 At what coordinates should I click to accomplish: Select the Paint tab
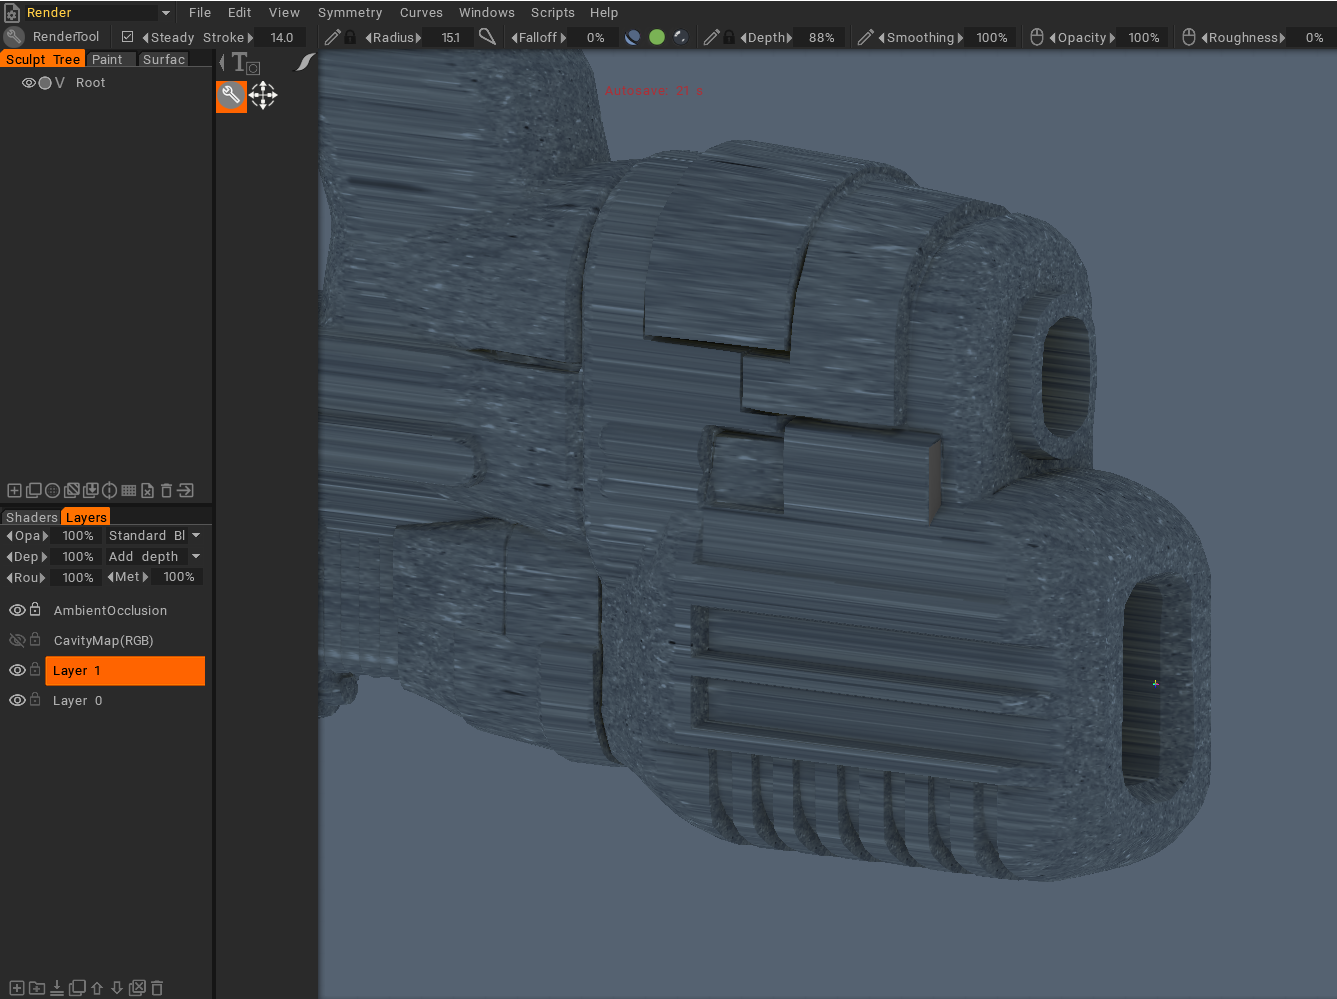coord(109,59)
